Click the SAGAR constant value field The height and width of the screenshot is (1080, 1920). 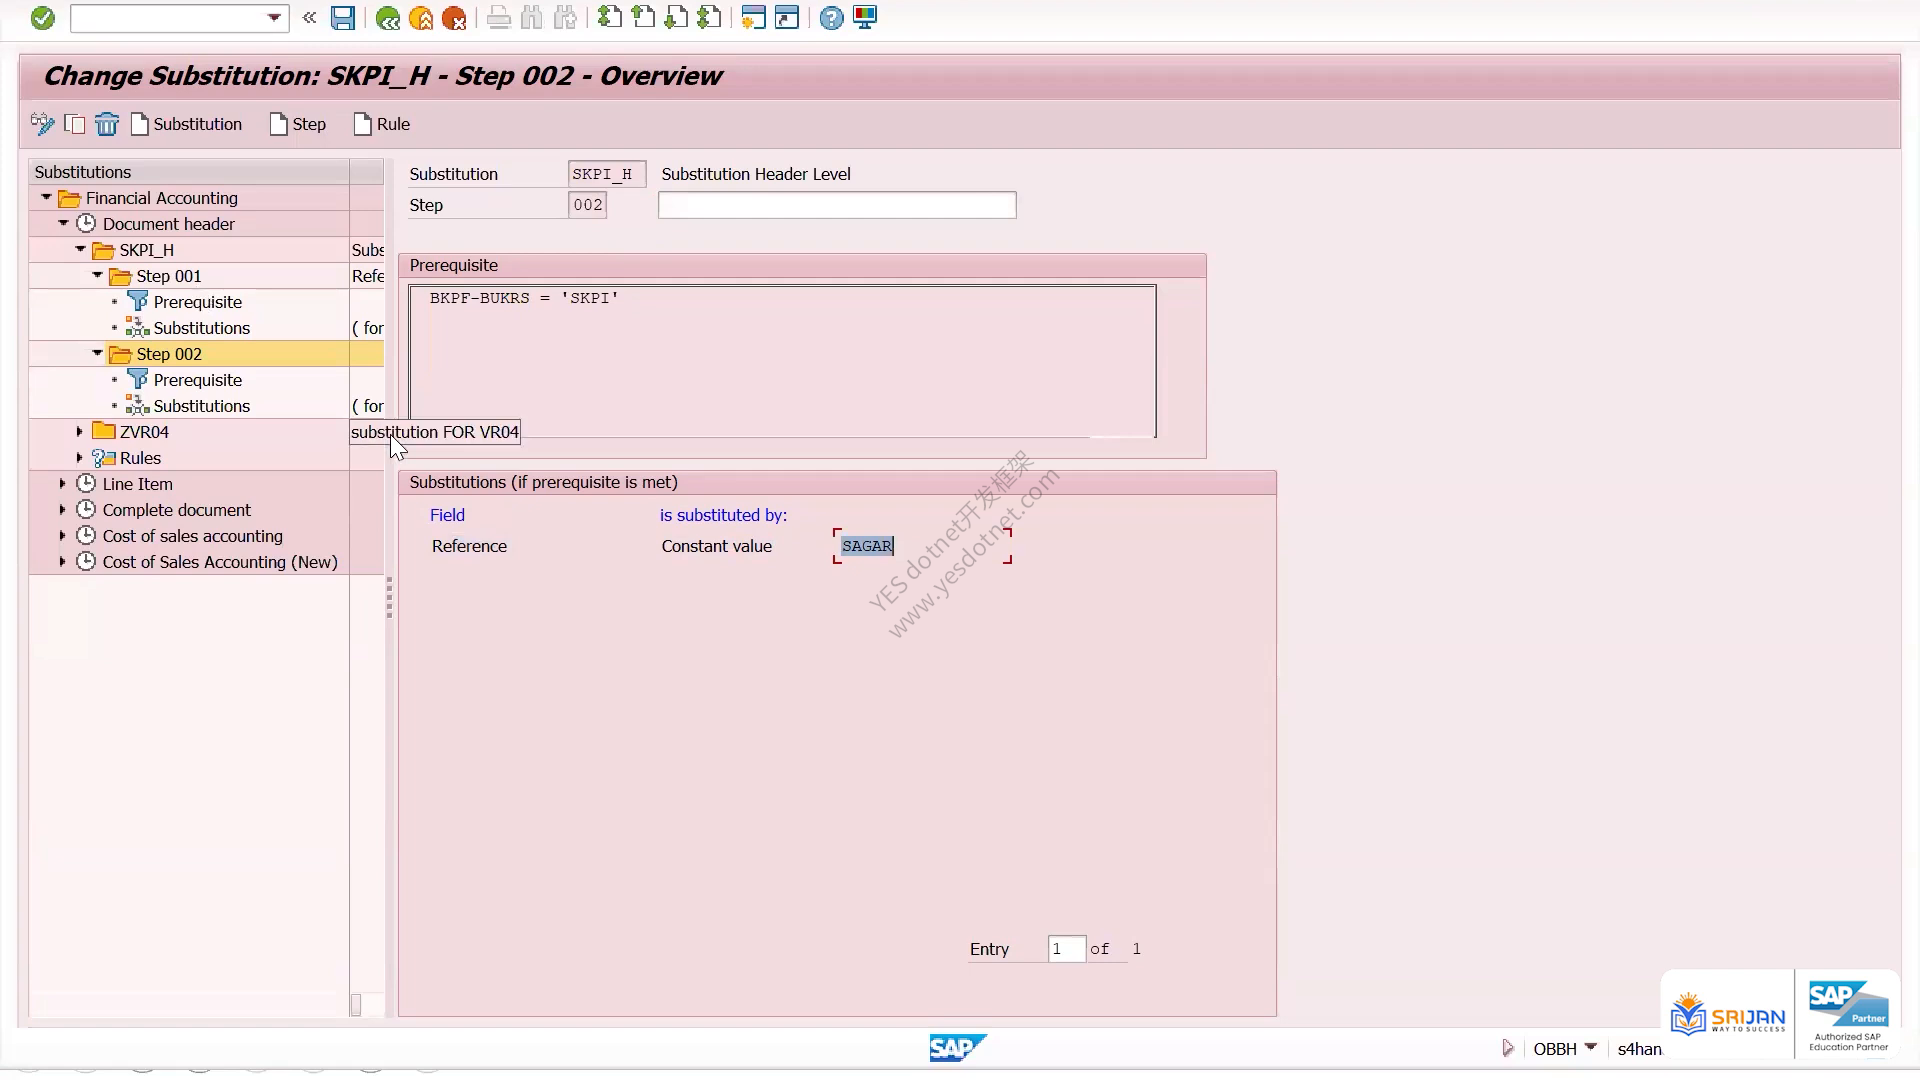[x=922, y=546]
